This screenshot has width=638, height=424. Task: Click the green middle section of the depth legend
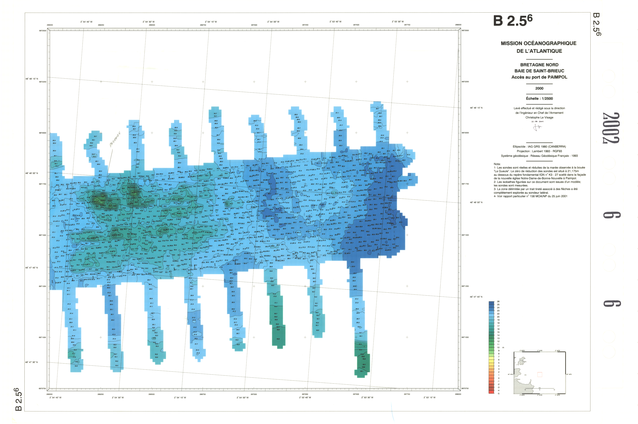point(490,345)
